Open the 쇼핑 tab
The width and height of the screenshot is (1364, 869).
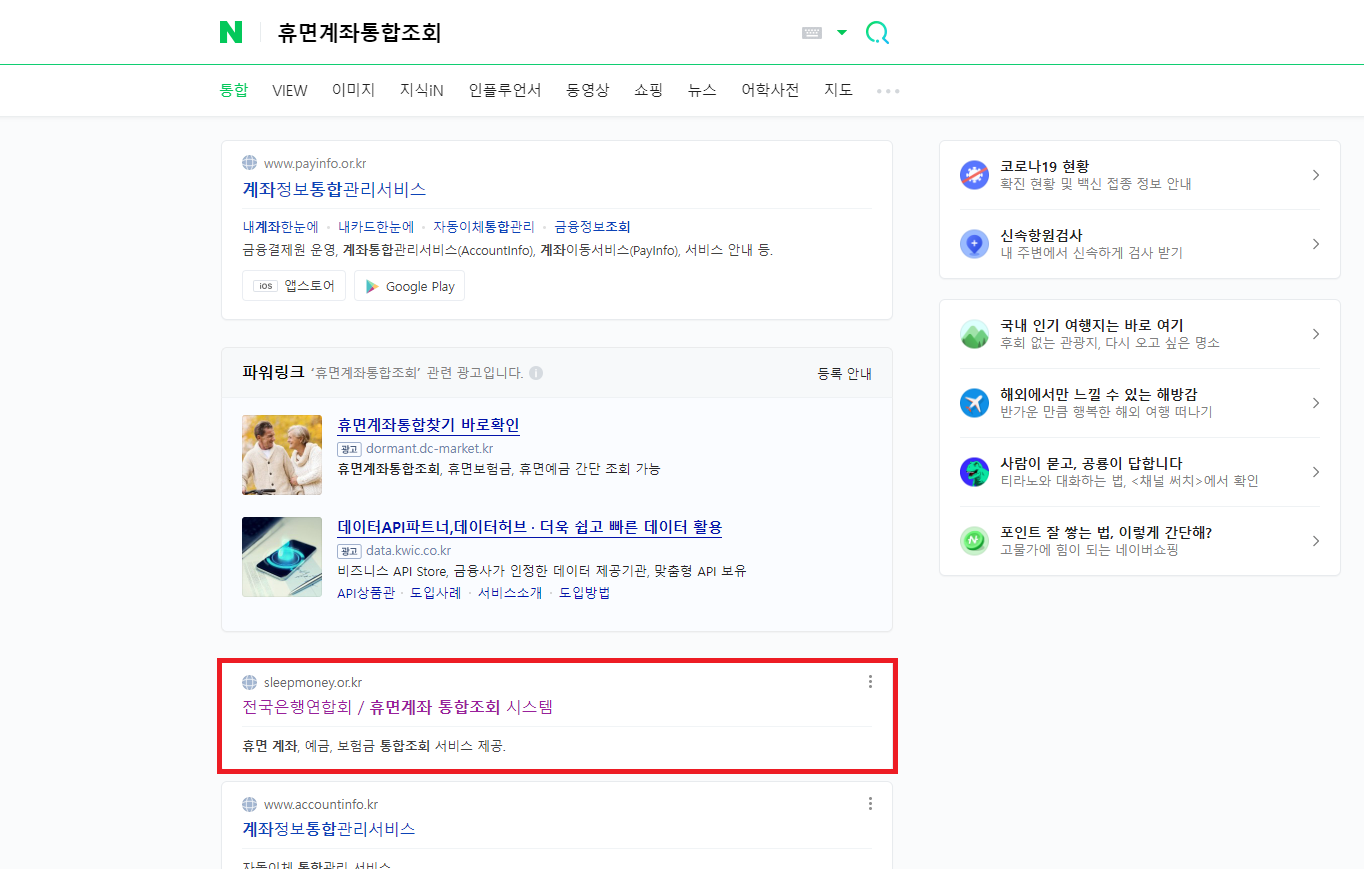coord(649,90)
